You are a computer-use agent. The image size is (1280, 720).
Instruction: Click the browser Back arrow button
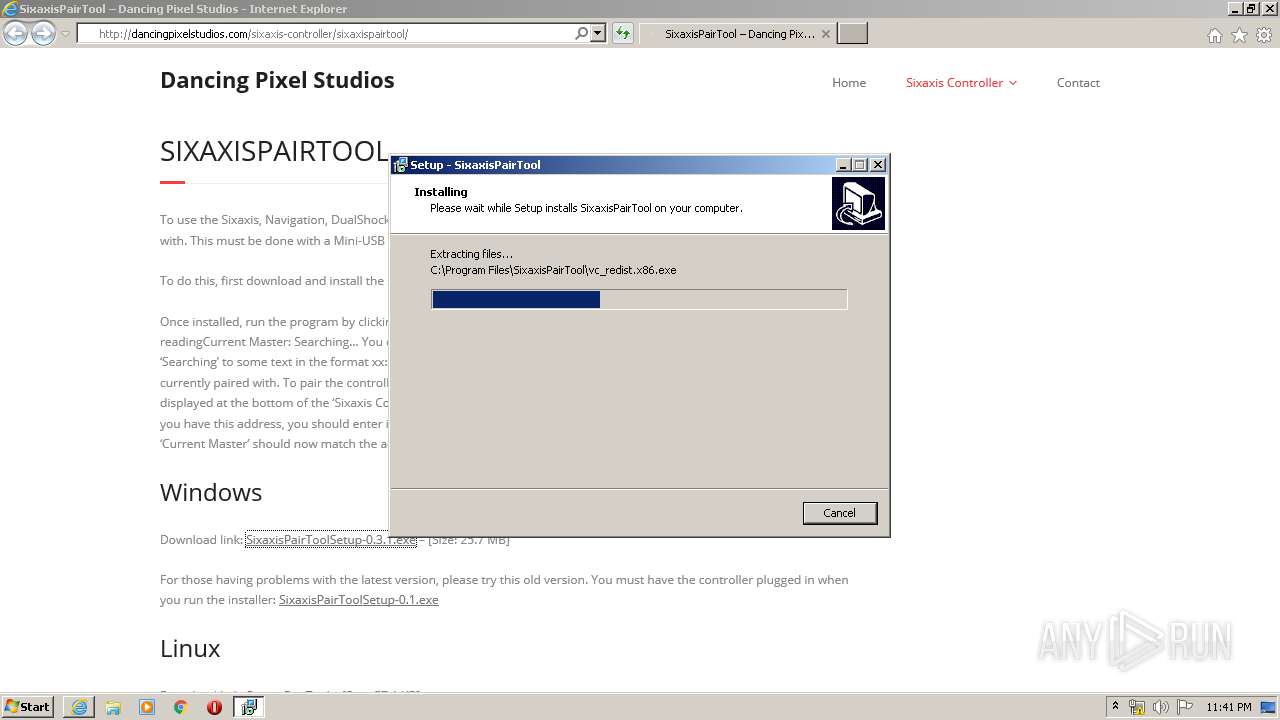[x=15, y=33]
